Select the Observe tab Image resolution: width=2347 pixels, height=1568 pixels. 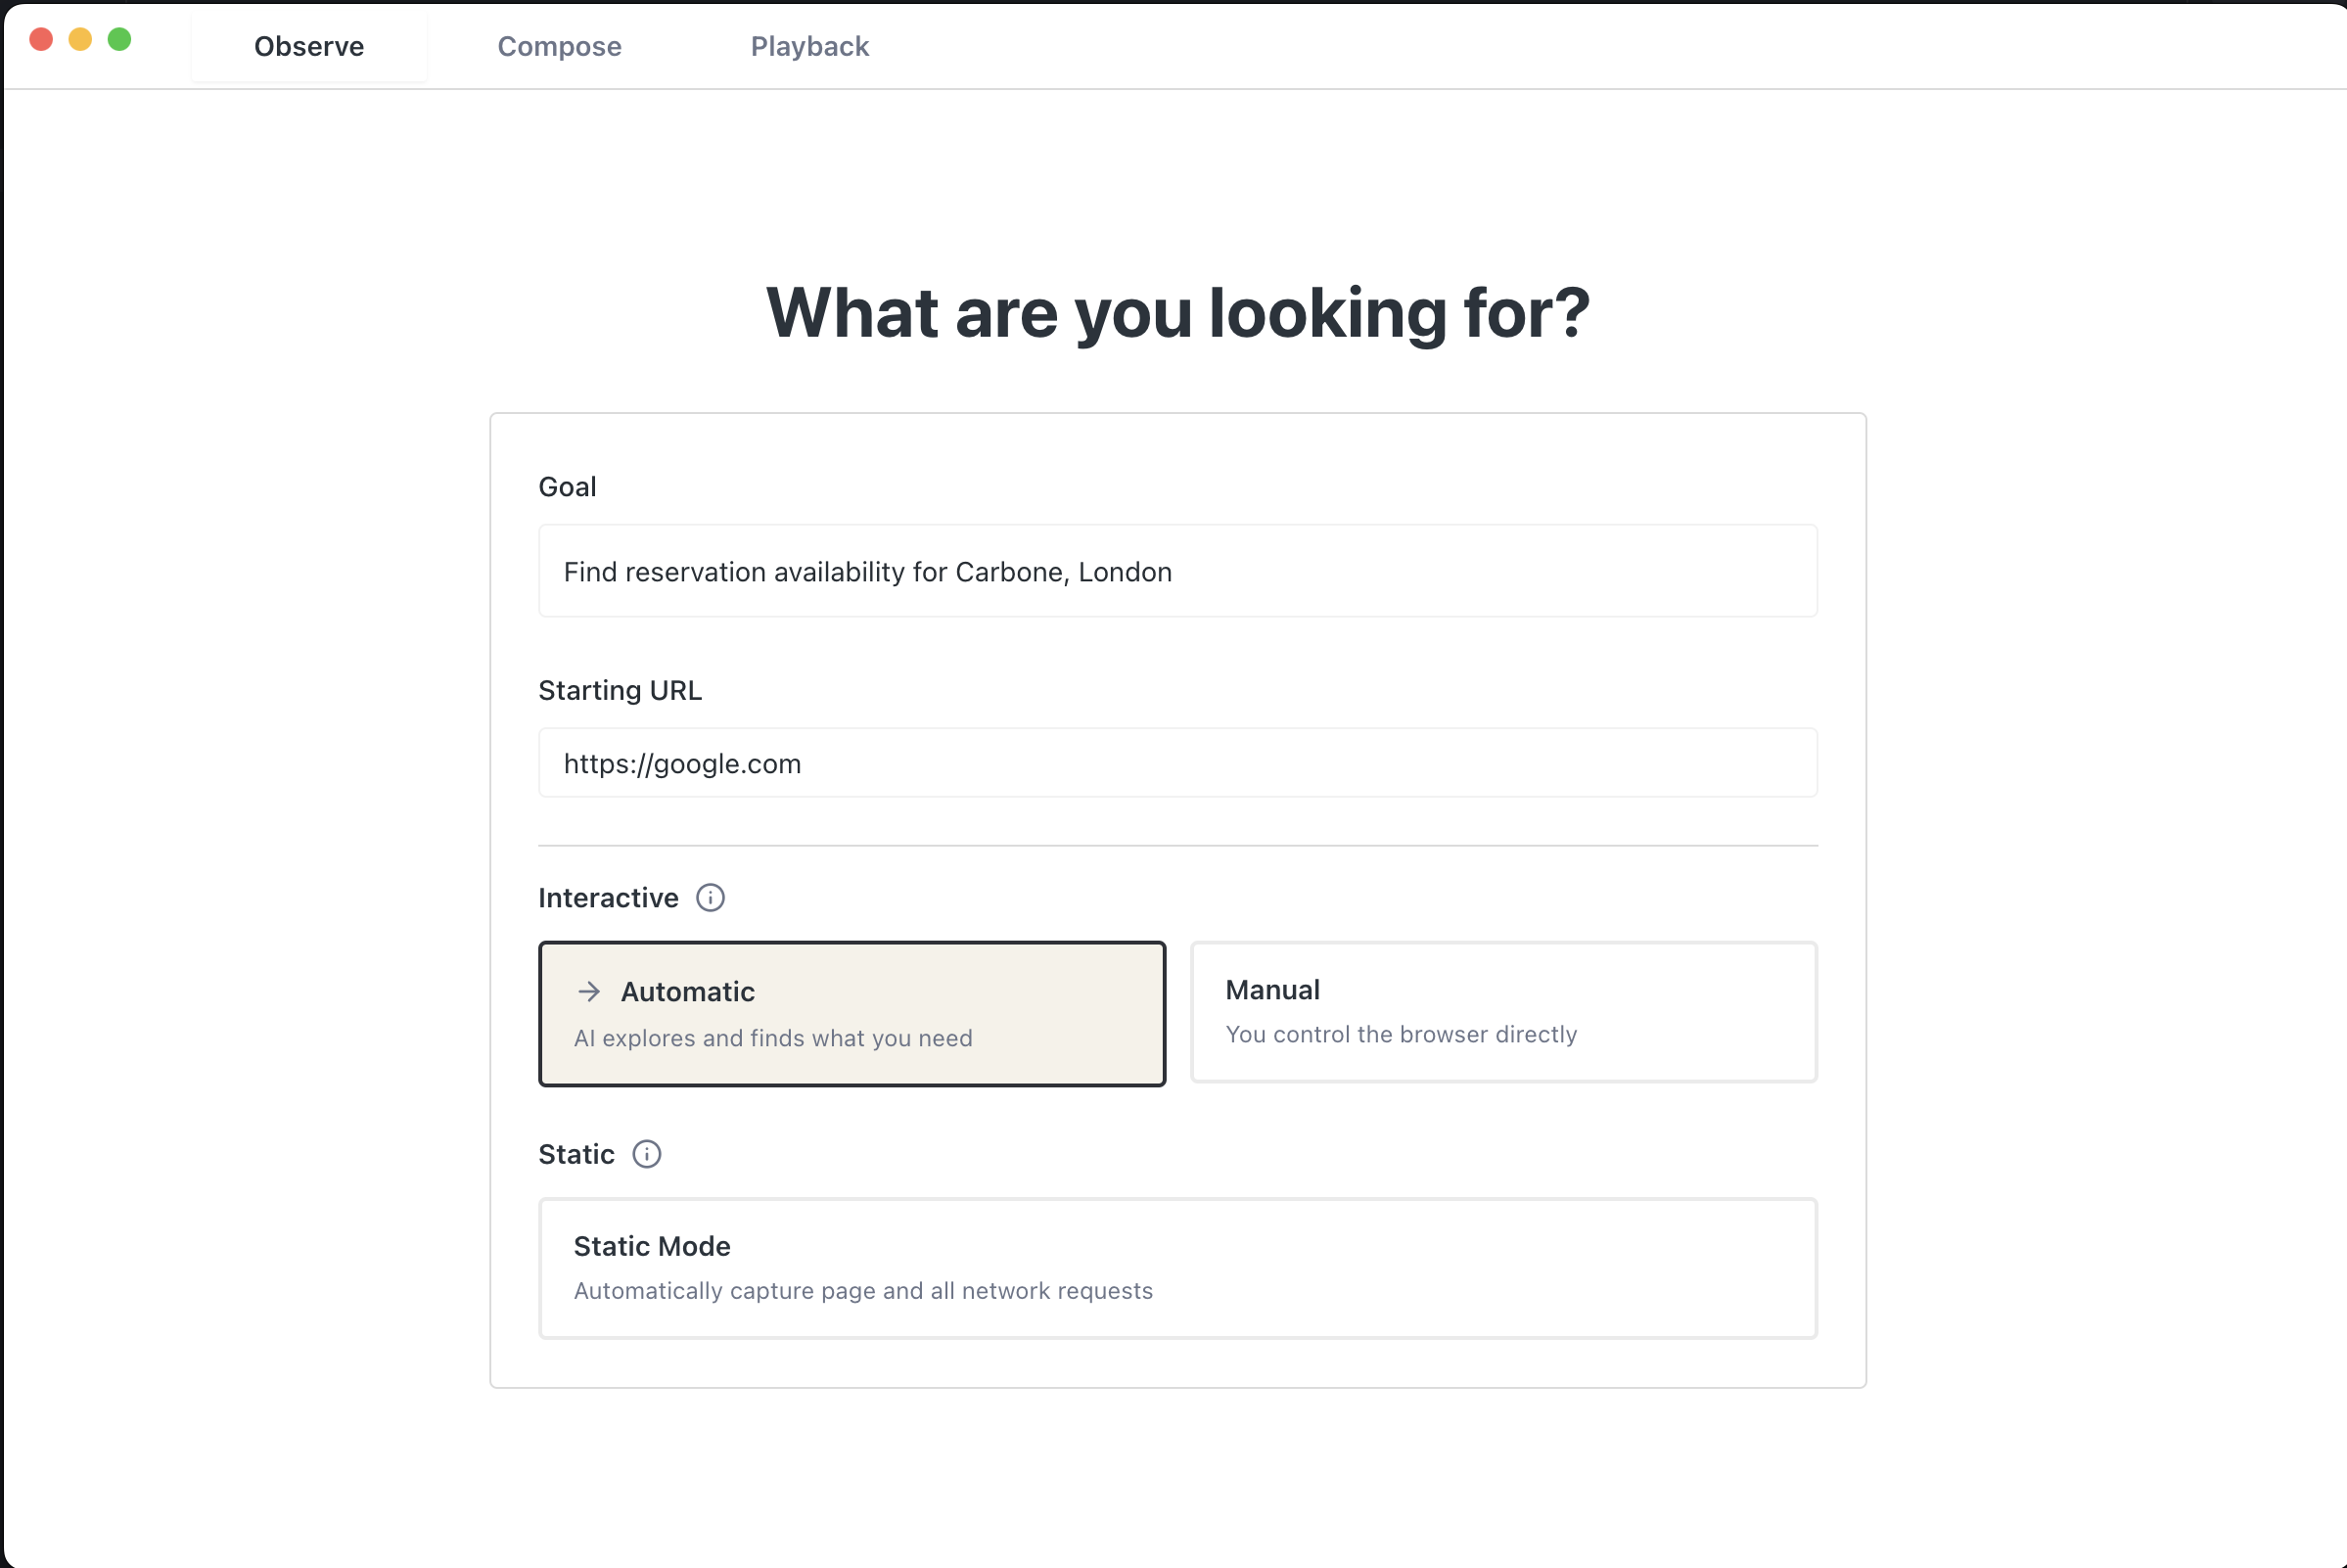click(308, 46)
